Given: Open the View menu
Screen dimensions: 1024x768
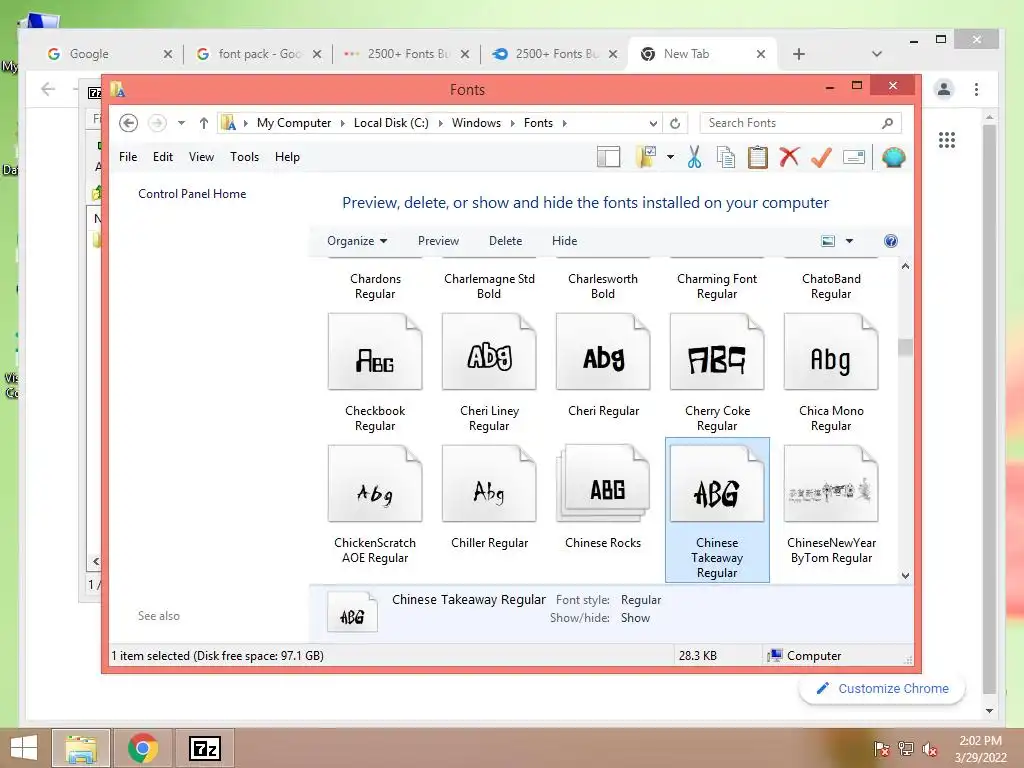Looking at the screenshot, I should (x=201, y=157).
